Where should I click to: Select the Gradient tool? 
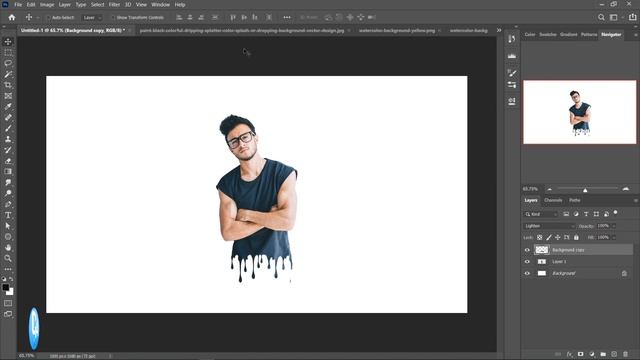pyautogui.click(x=8, y=171)
